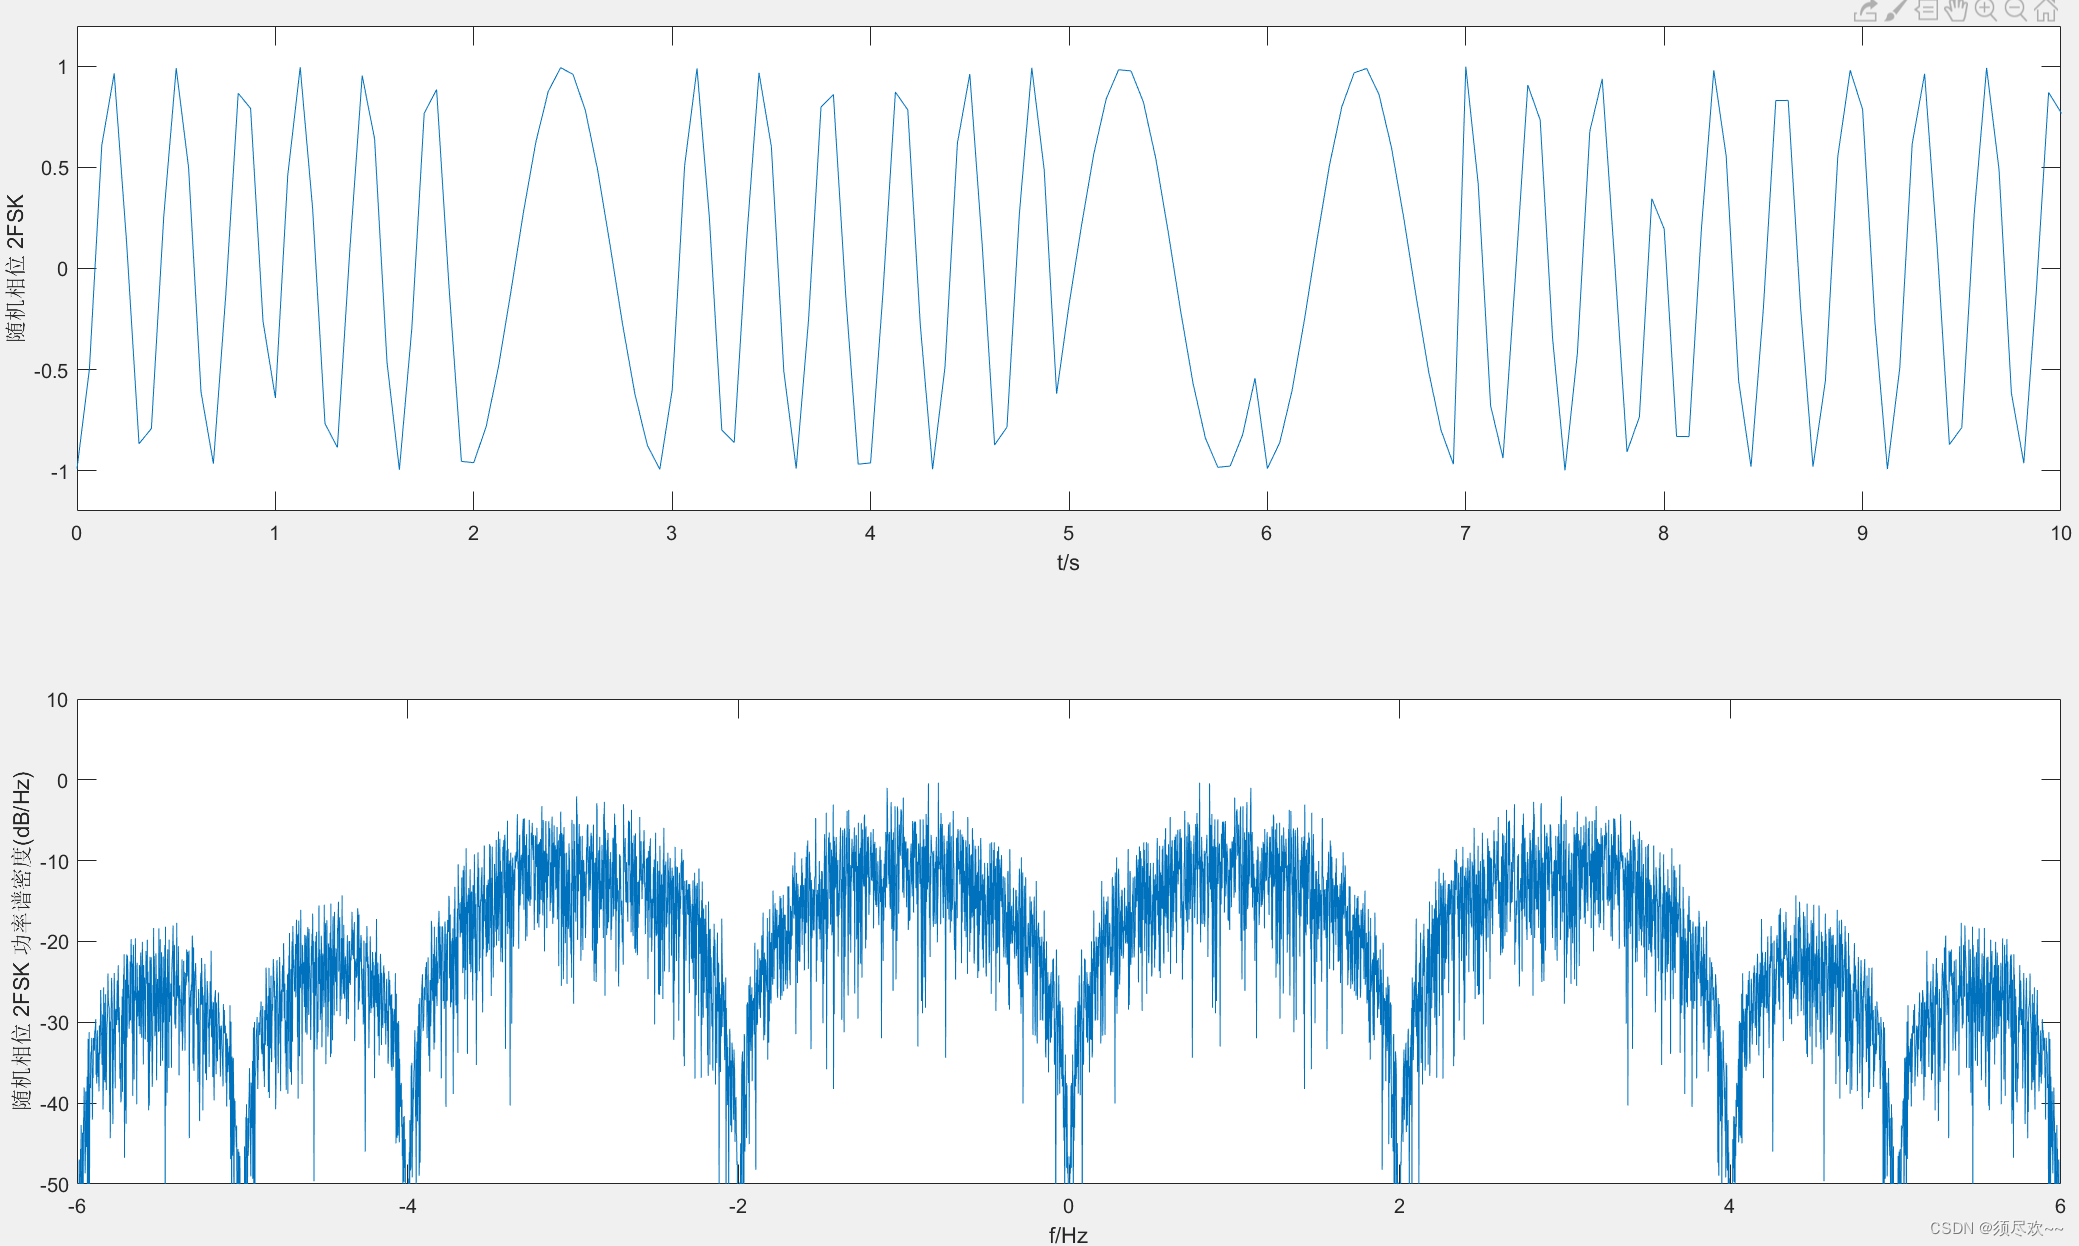Viewport: 2079px width, 1246px height.
Task: Select the zoom in magnifier
Action: point(1986,11)
